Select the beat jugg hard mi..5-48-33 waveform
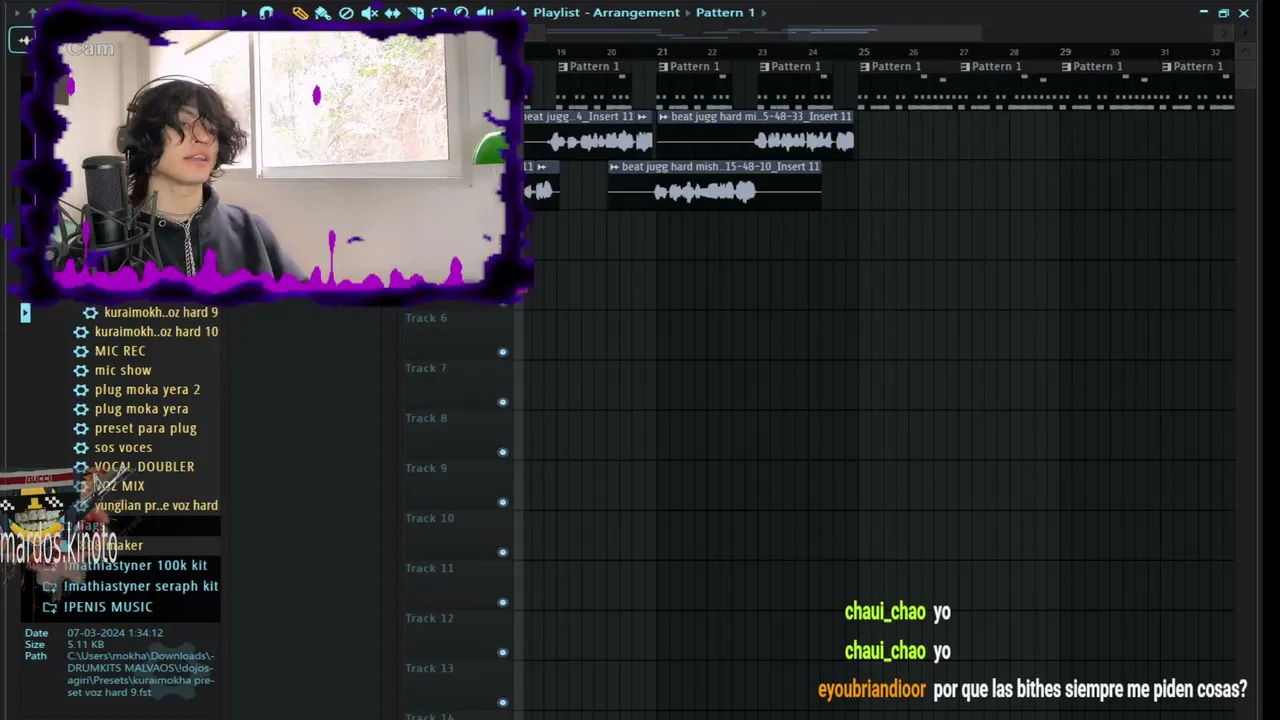This screenshot has height=720, width=1280. pos(755,142)
